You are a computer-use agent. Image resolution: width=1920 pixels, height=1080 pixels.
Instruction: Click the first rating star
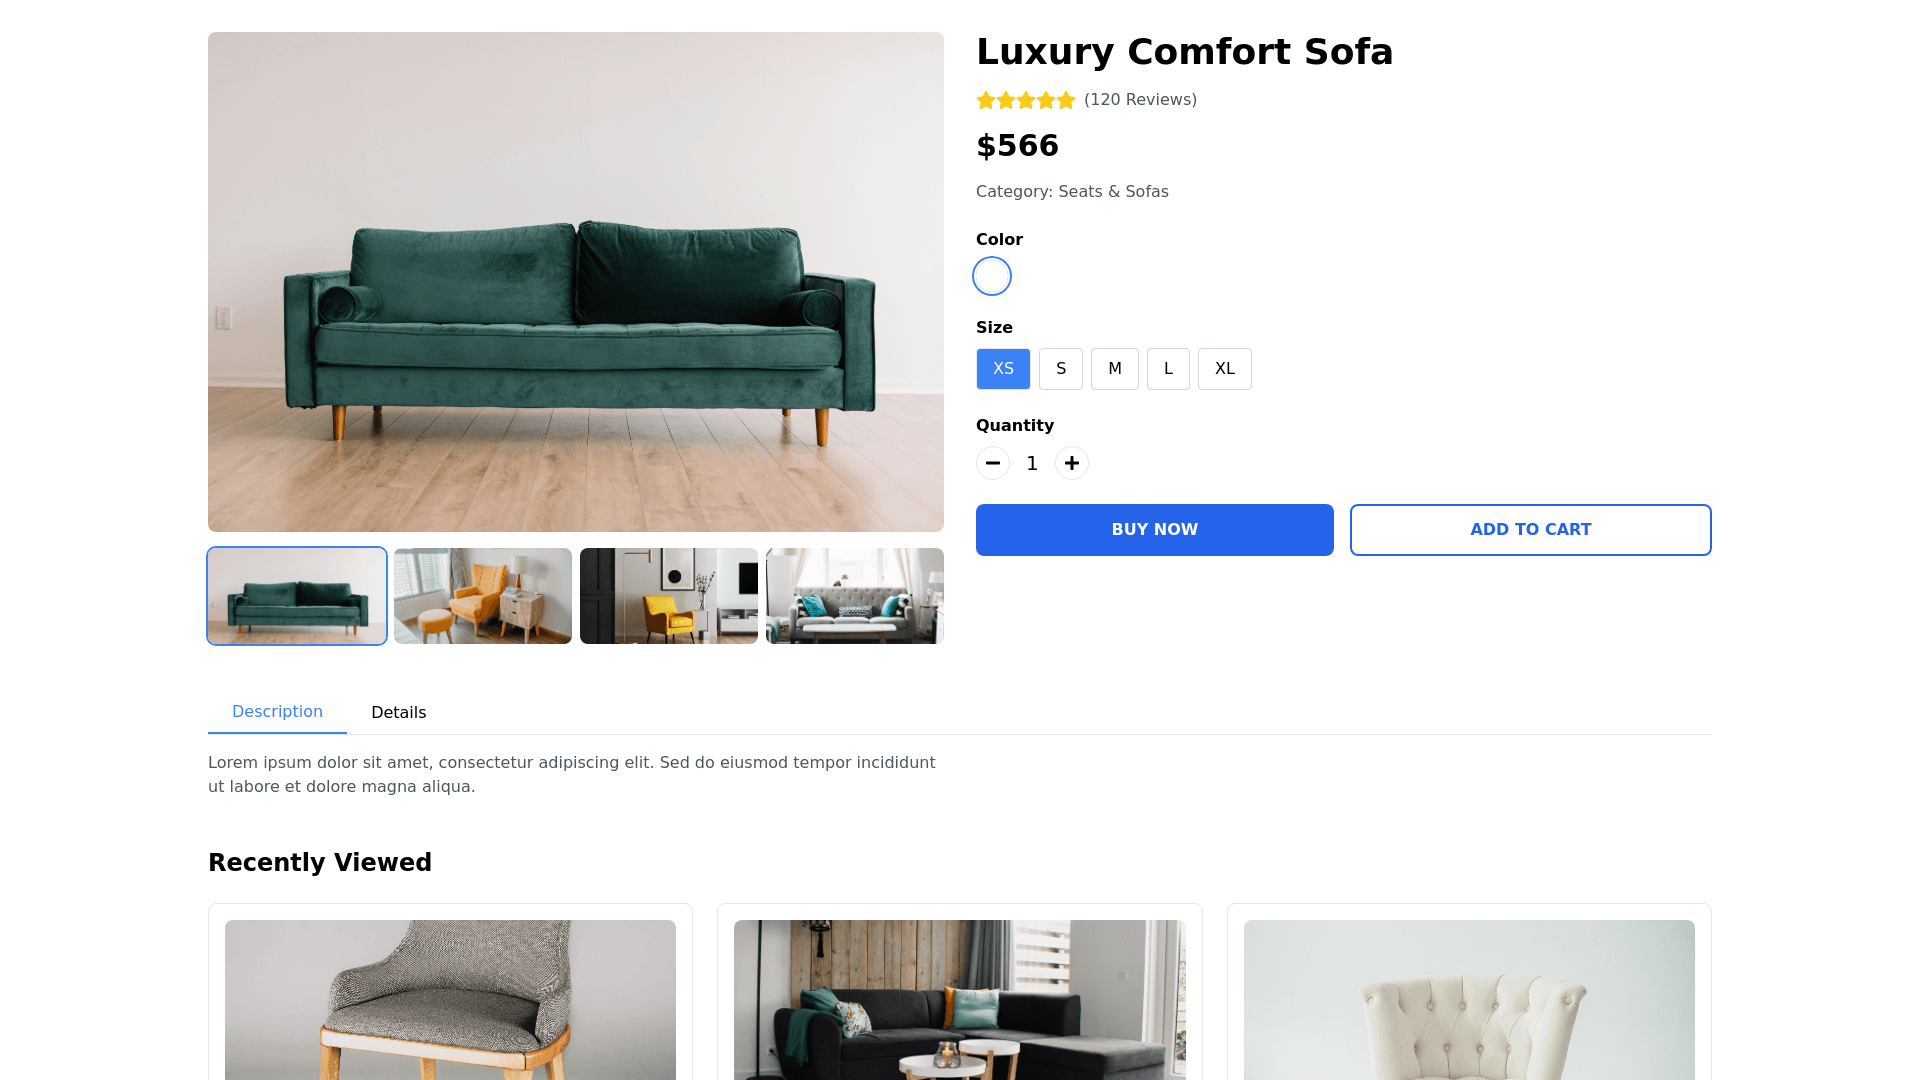point(986,100)
